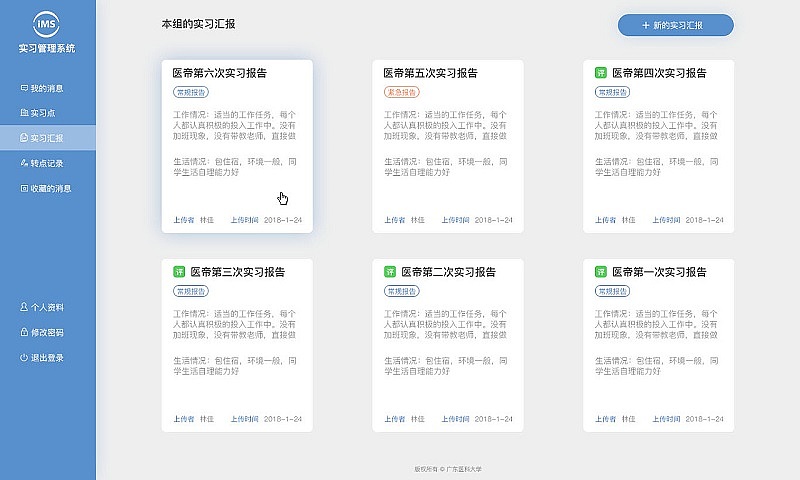
Task: Click 常规报告 tag on 医帝第二次实习报告
Action: pyautogui.click(x=402, y=291)
